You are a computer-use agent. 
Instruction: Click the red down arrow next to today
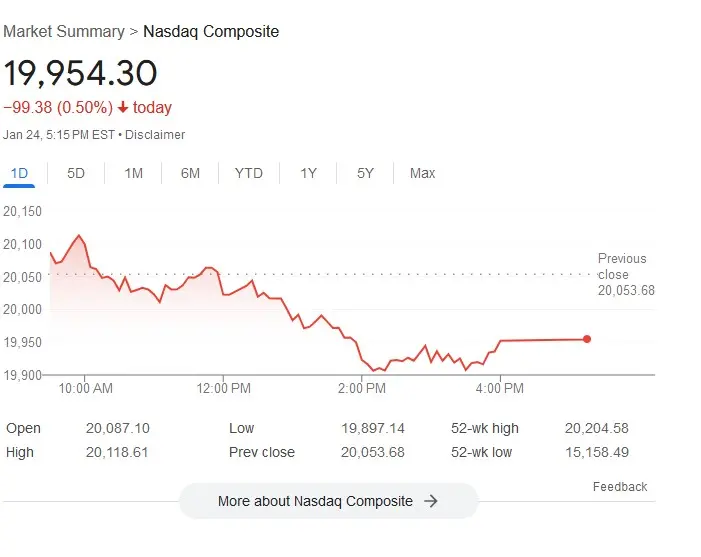pos(123,108)
